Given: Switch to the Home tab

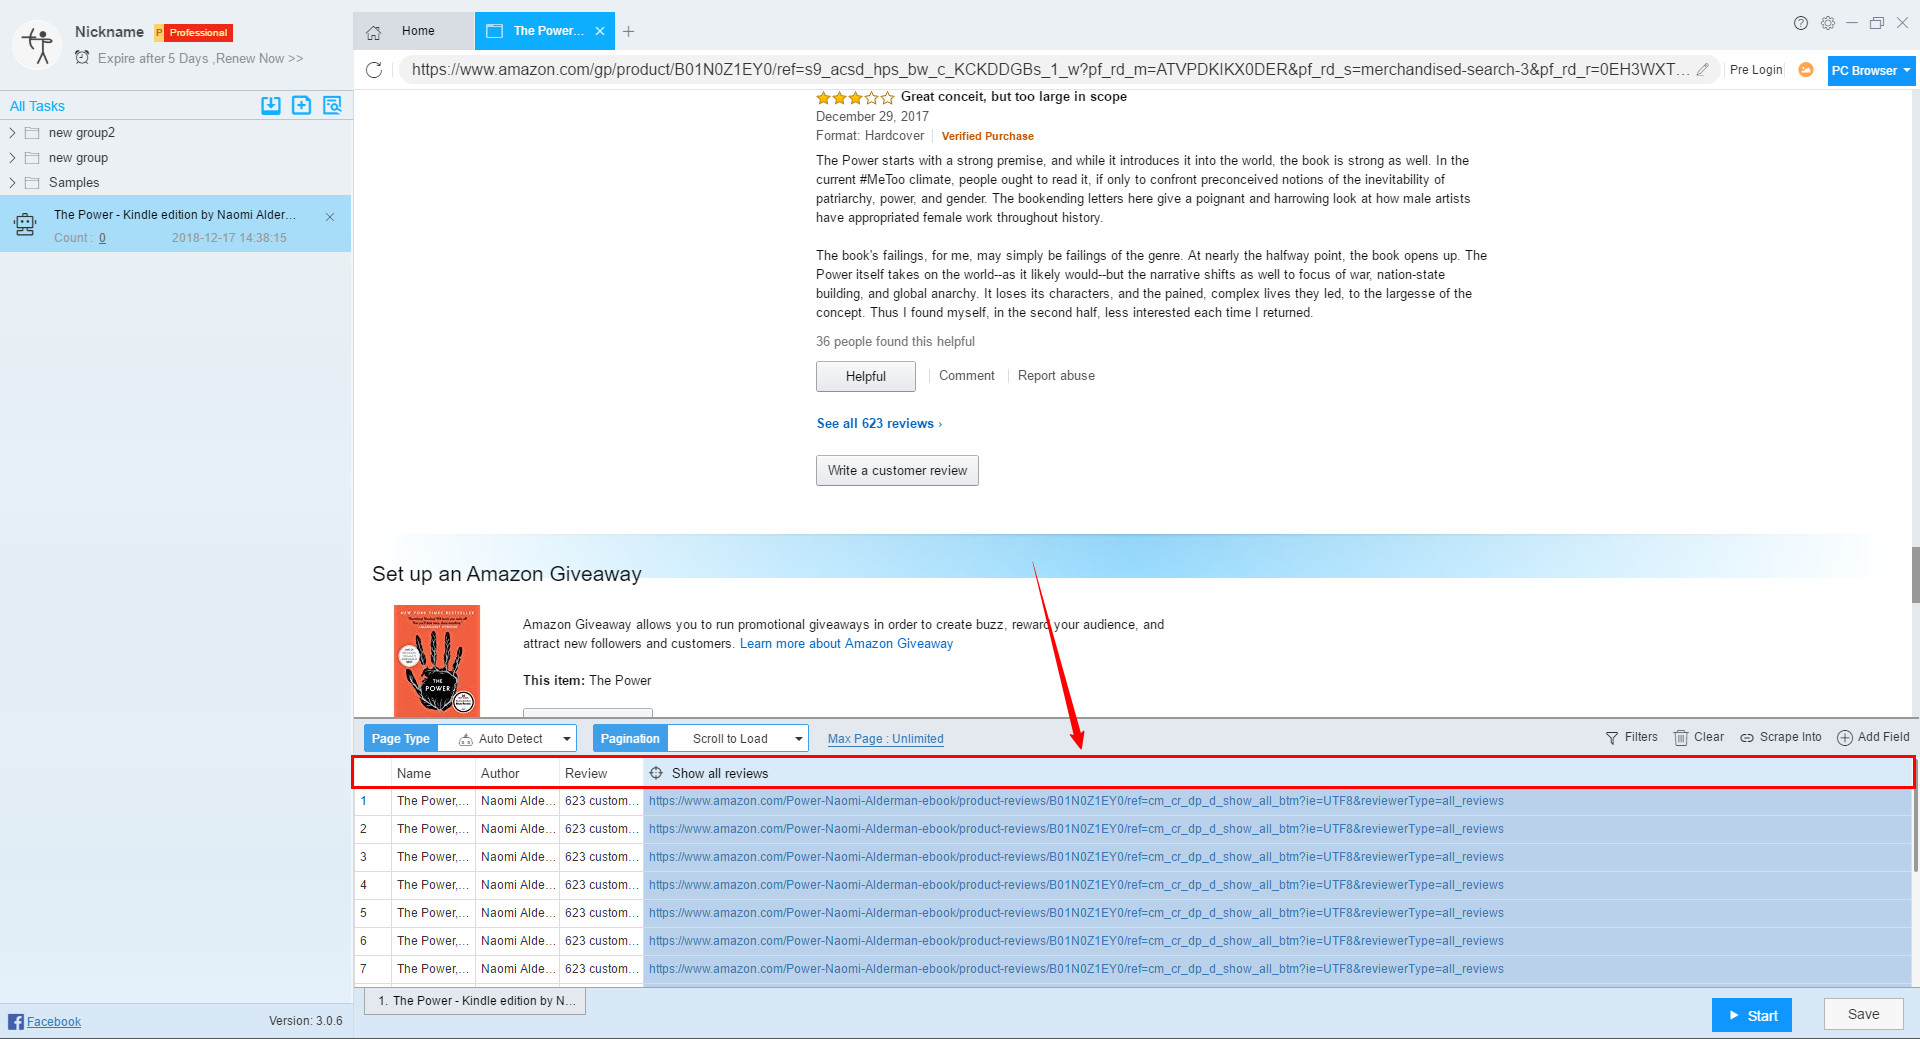Looking at the screenshot, I should (414, 31).
